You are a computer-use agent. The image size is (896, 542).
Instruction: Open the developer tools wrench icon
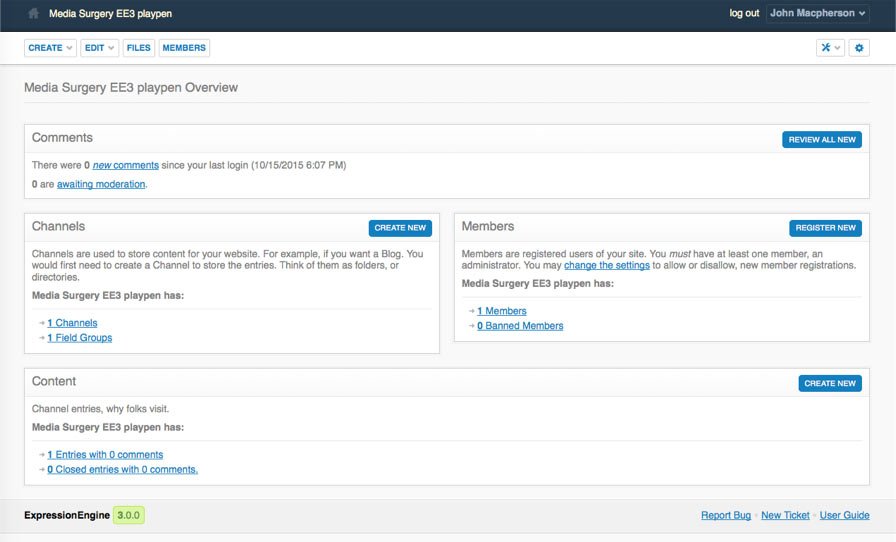[830, 47]
